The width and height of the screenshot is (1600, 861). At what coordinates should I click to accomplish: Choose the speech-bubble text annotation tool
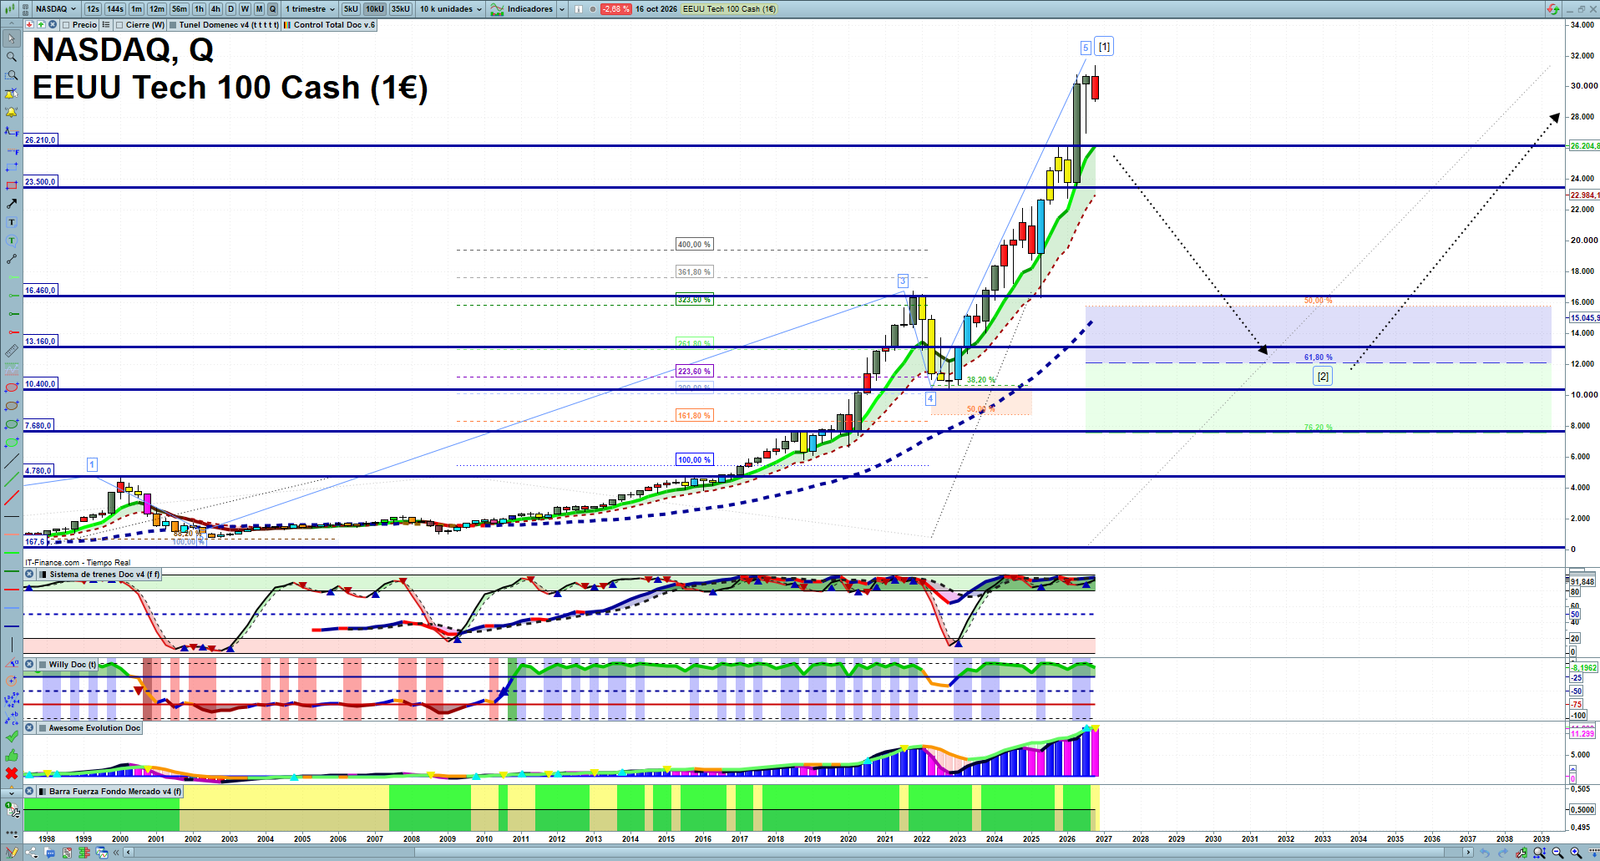pos(11,240)
